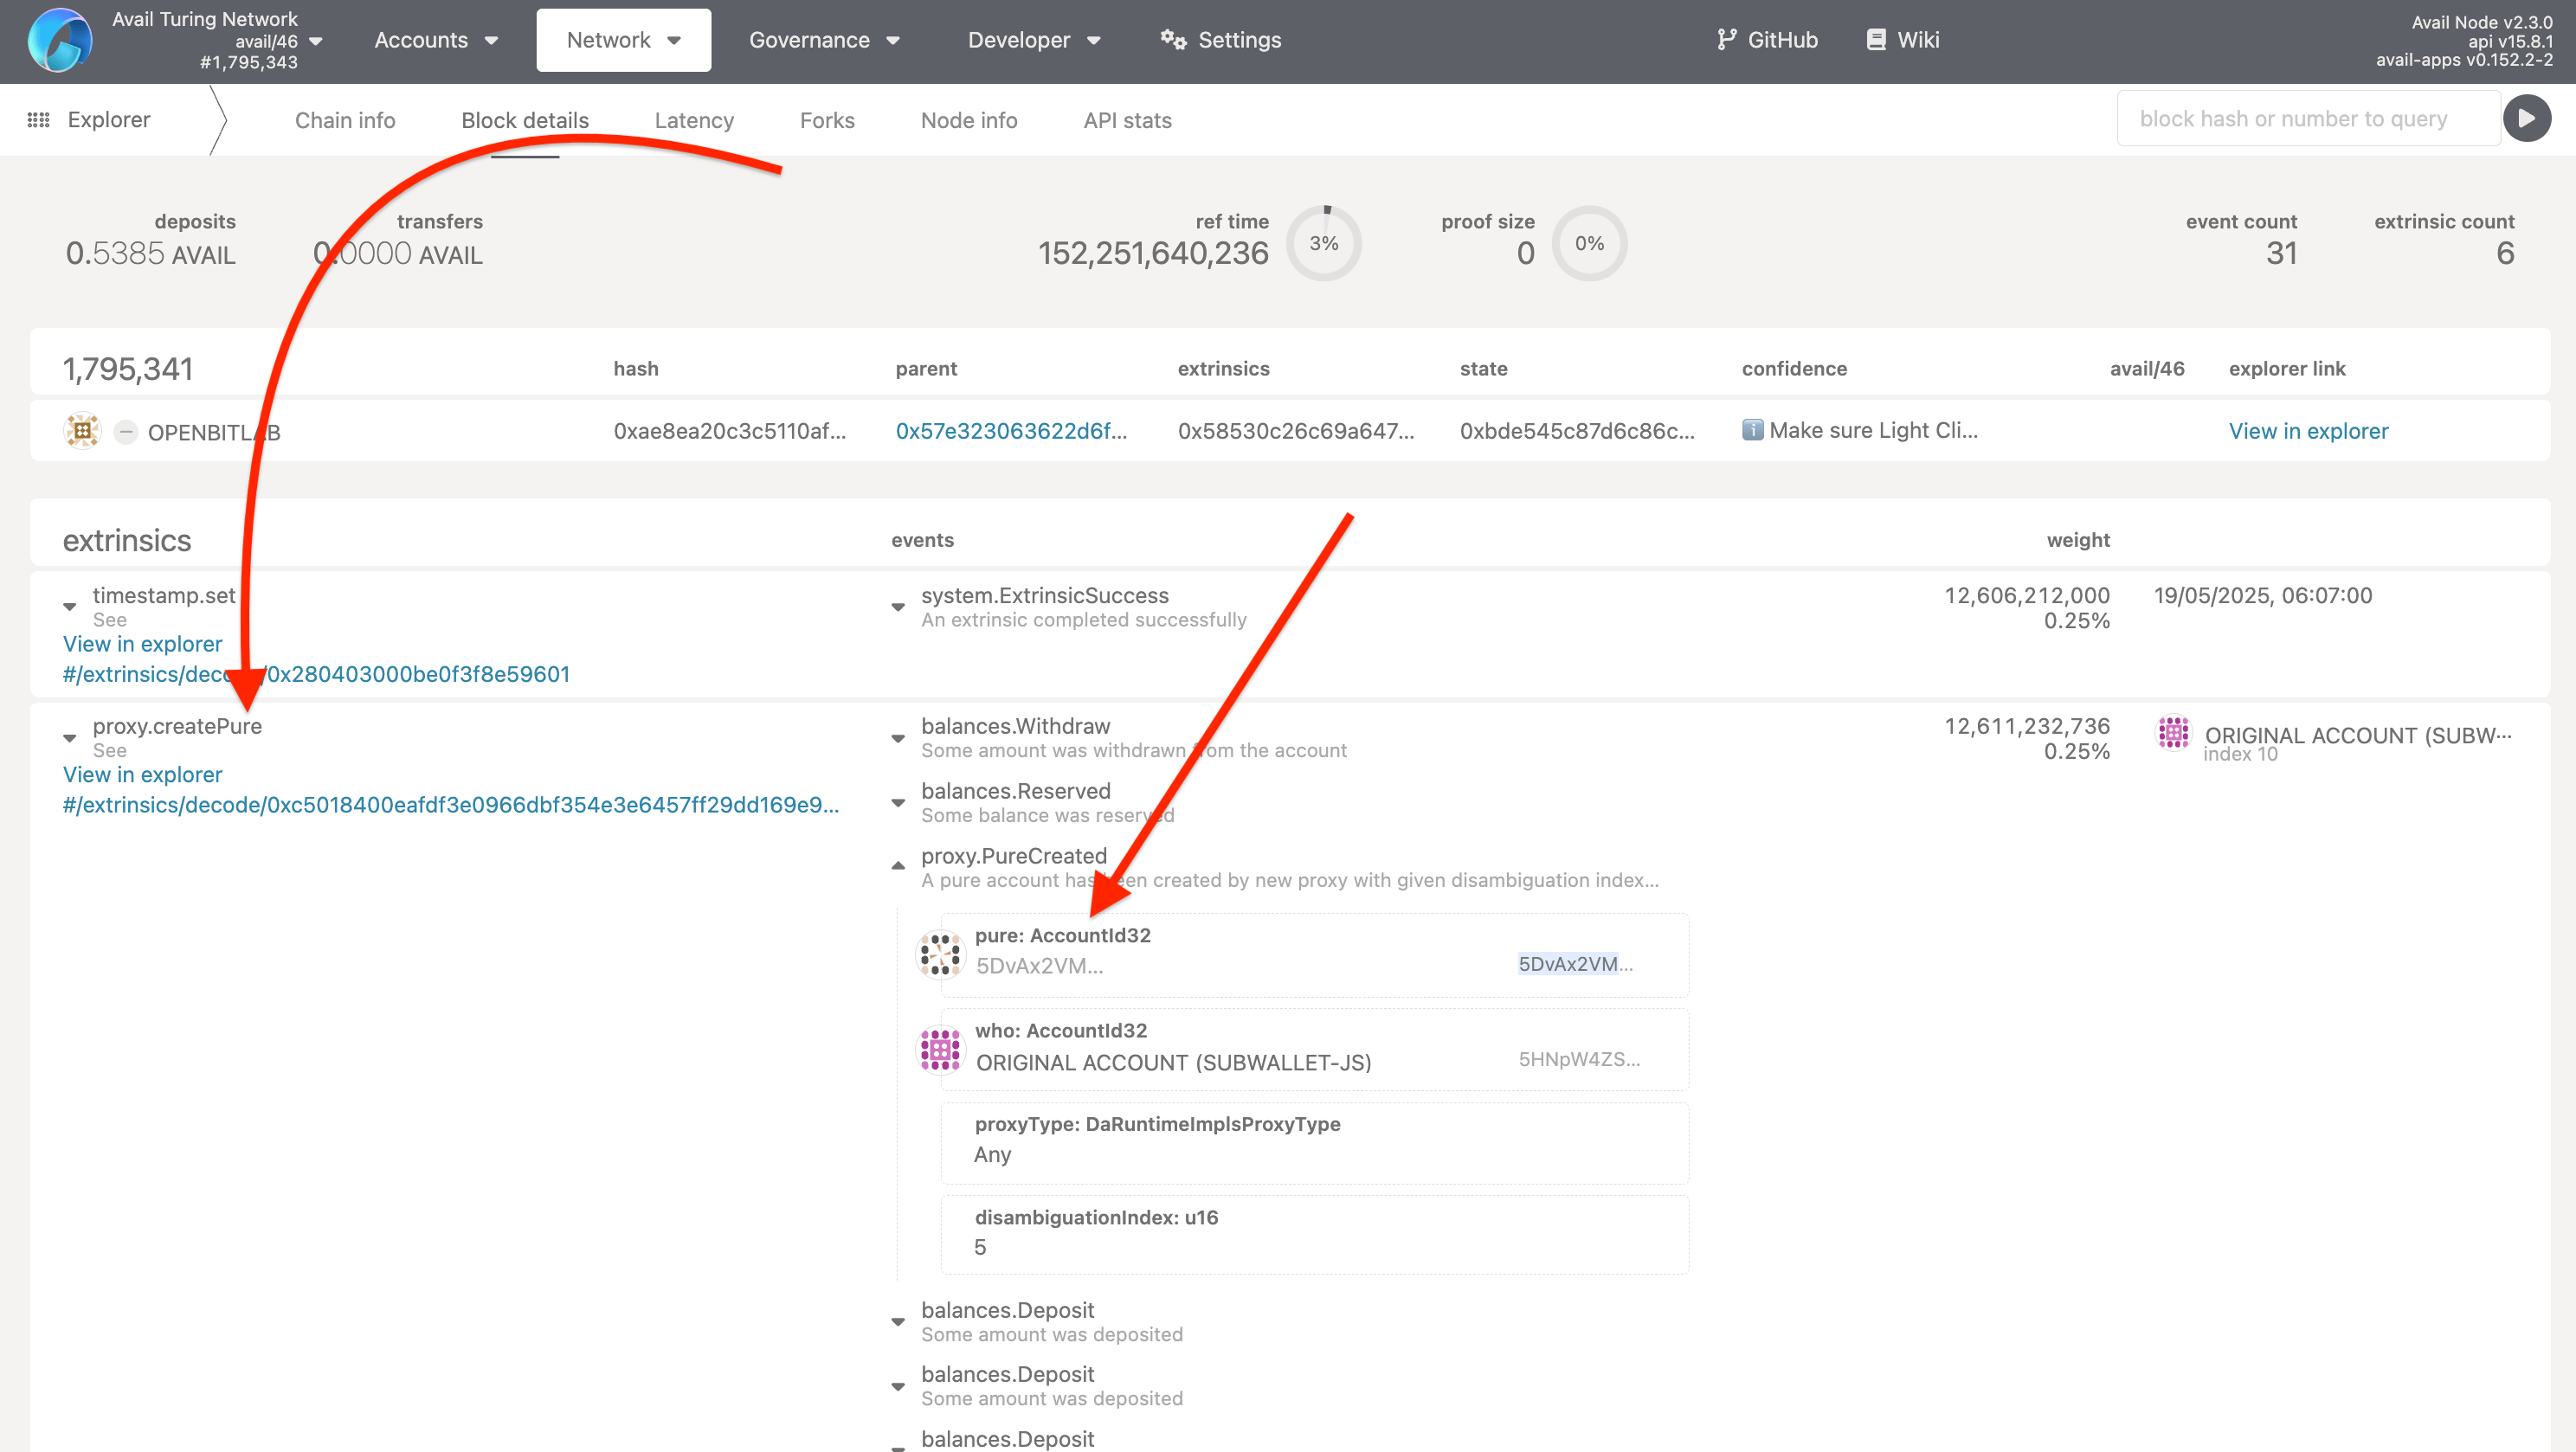Switch to the Chain info tab
The width and height of the screenshot is (2576, 1452).
coord(344,120)
